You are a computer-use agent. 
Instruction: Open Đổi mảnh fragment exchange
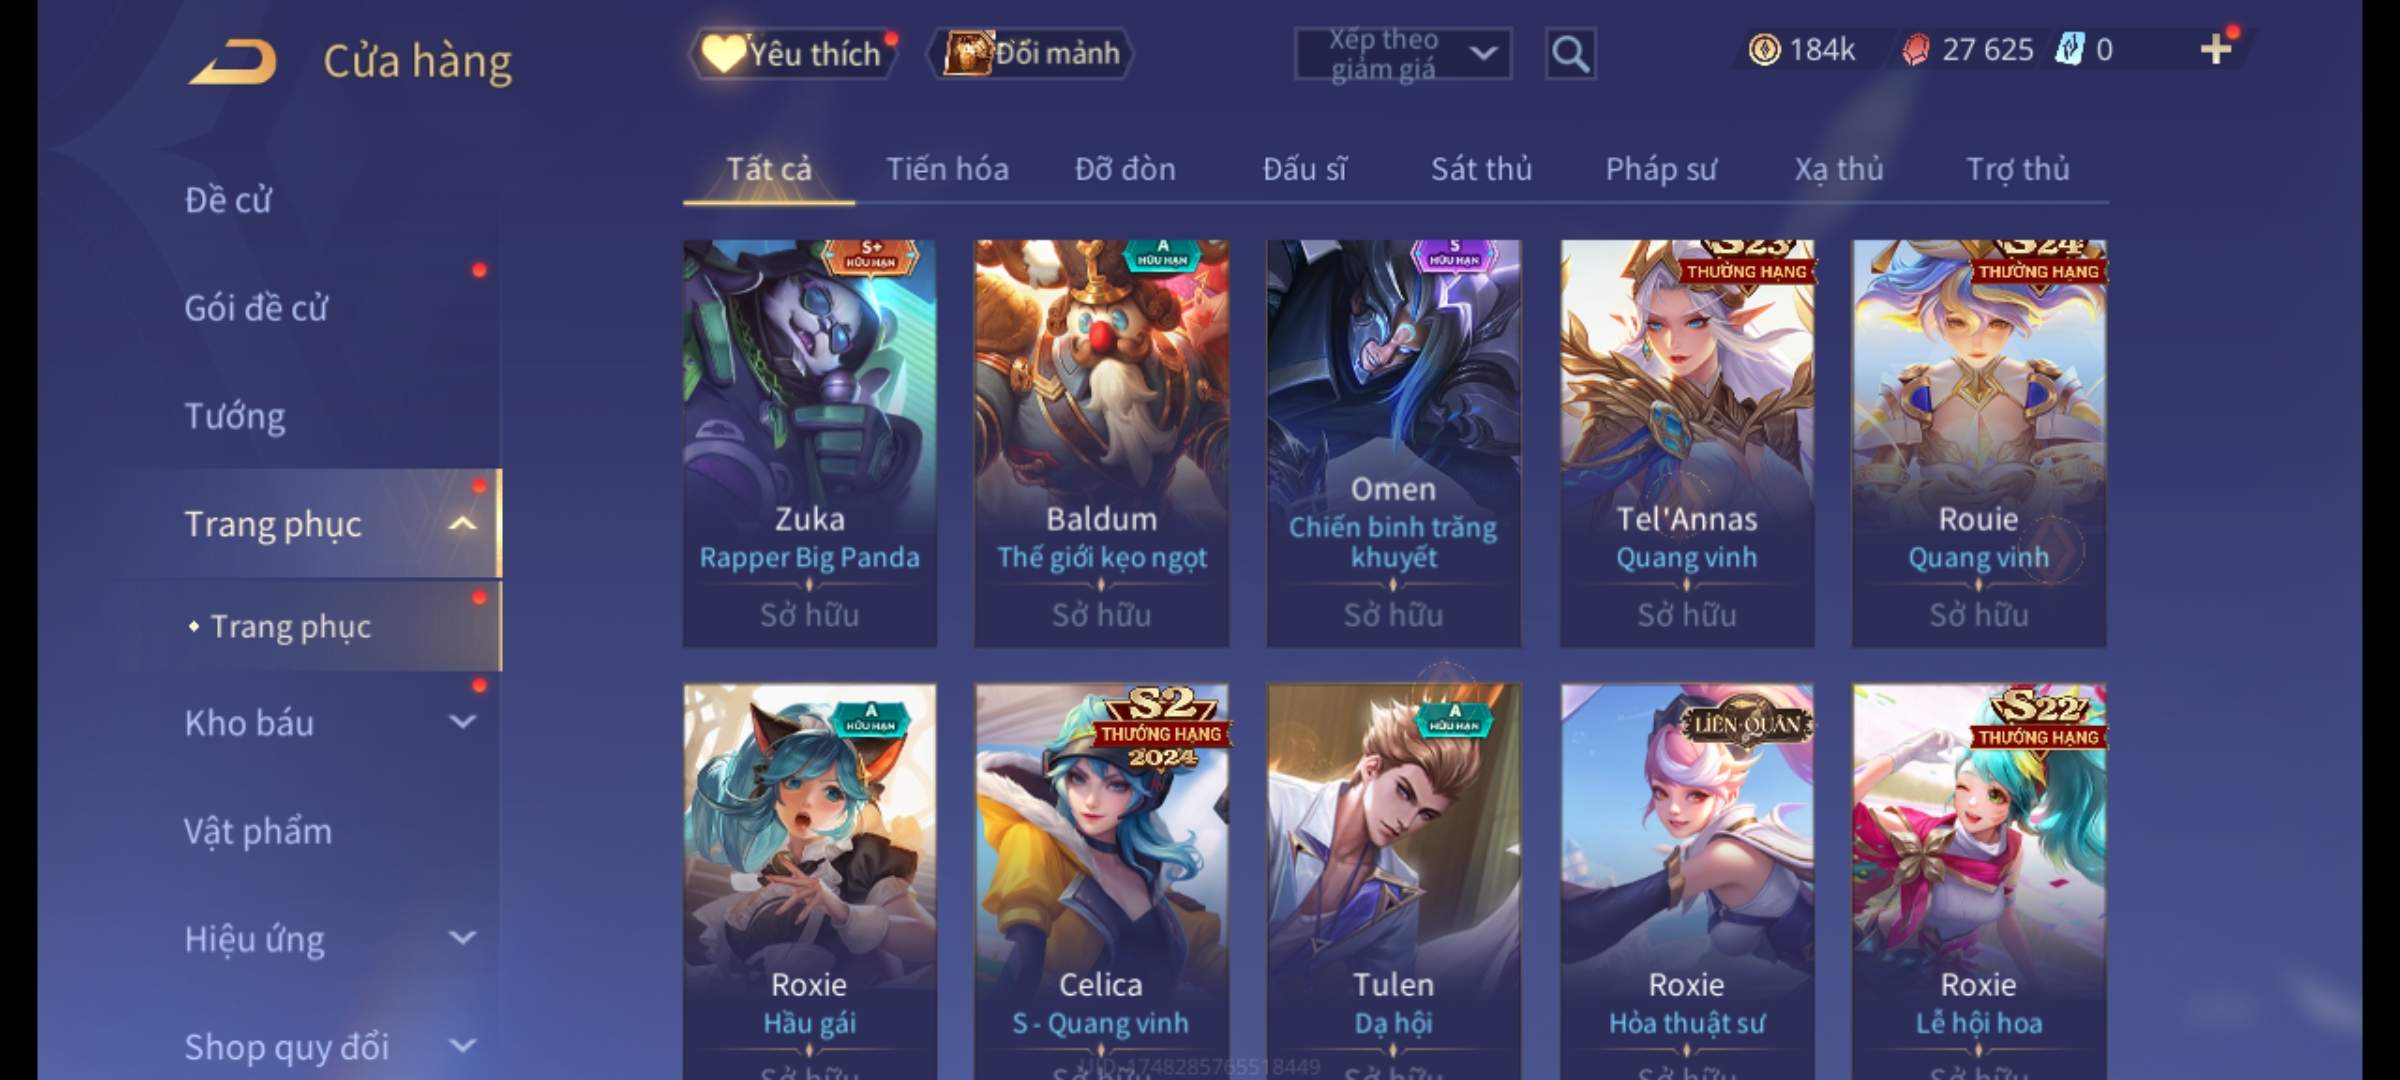1033,53
